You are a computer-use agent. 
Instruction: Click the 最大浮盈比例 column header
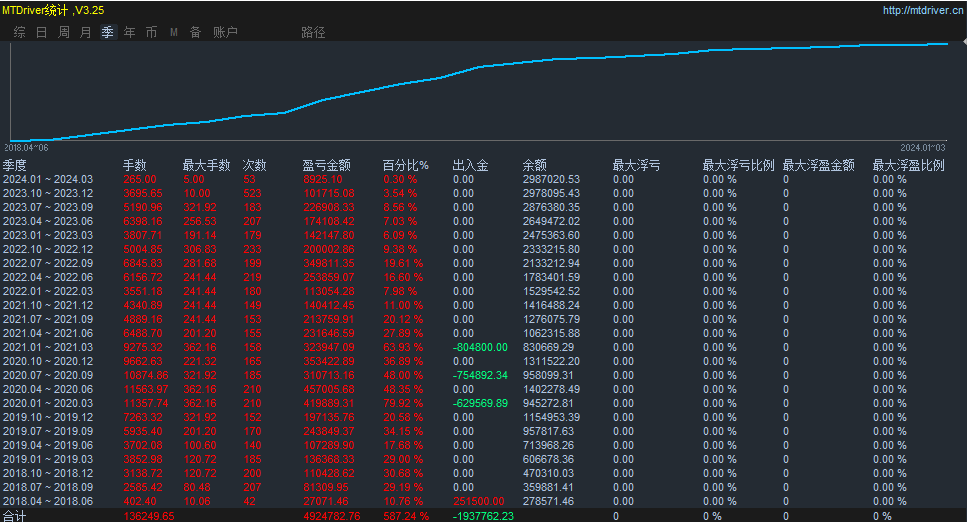pyautogui.click(x=909, y=165)
